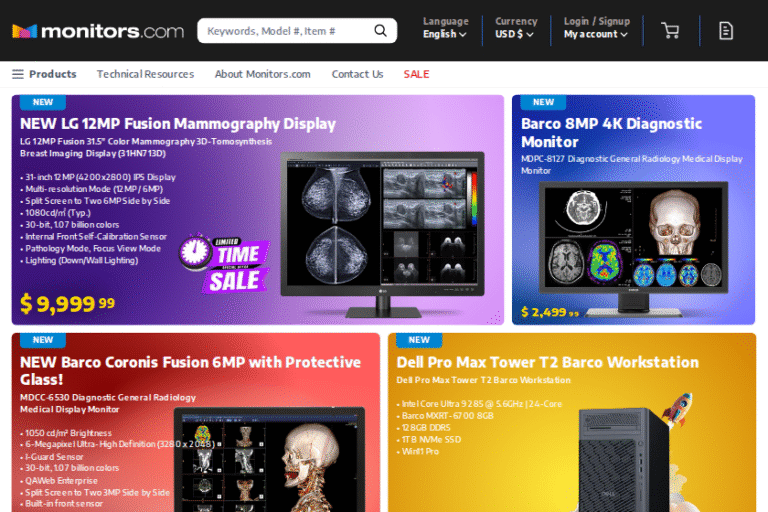Open the shopping cart

(670, 31)
